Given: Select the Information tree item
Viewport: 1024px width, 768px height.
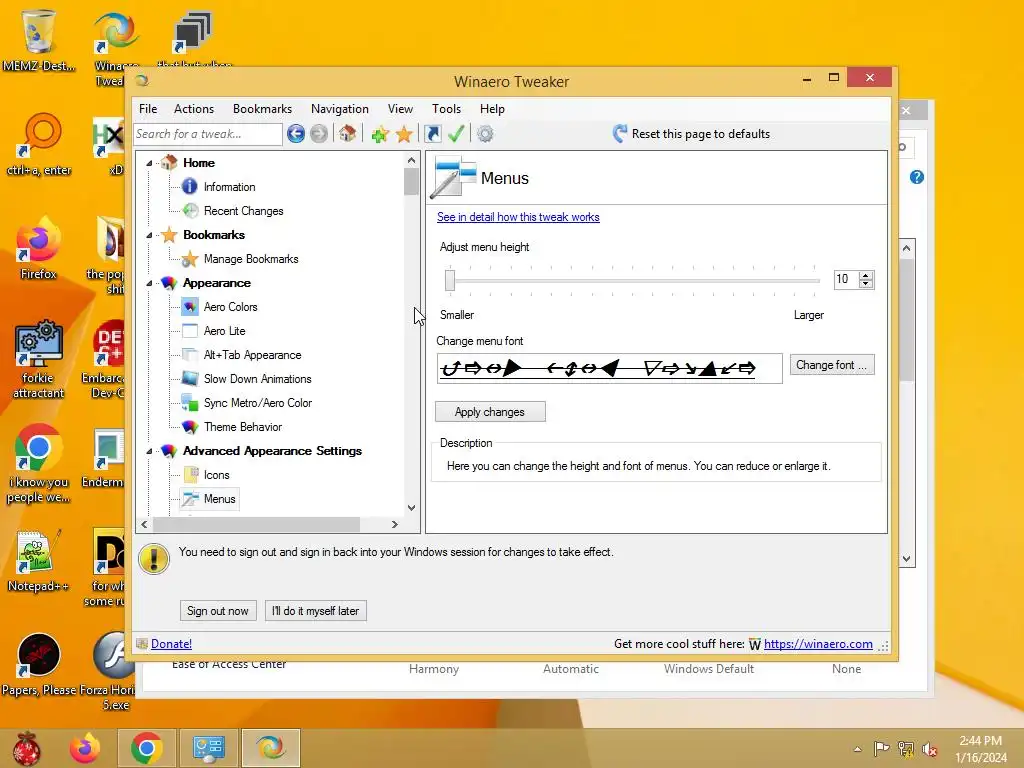Looking at the screenshot, I should [229, 187].
